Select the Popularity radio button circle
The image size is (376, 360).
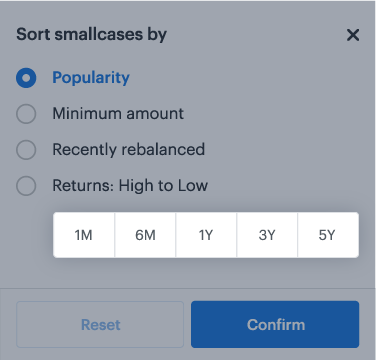[x=26, y=78]
